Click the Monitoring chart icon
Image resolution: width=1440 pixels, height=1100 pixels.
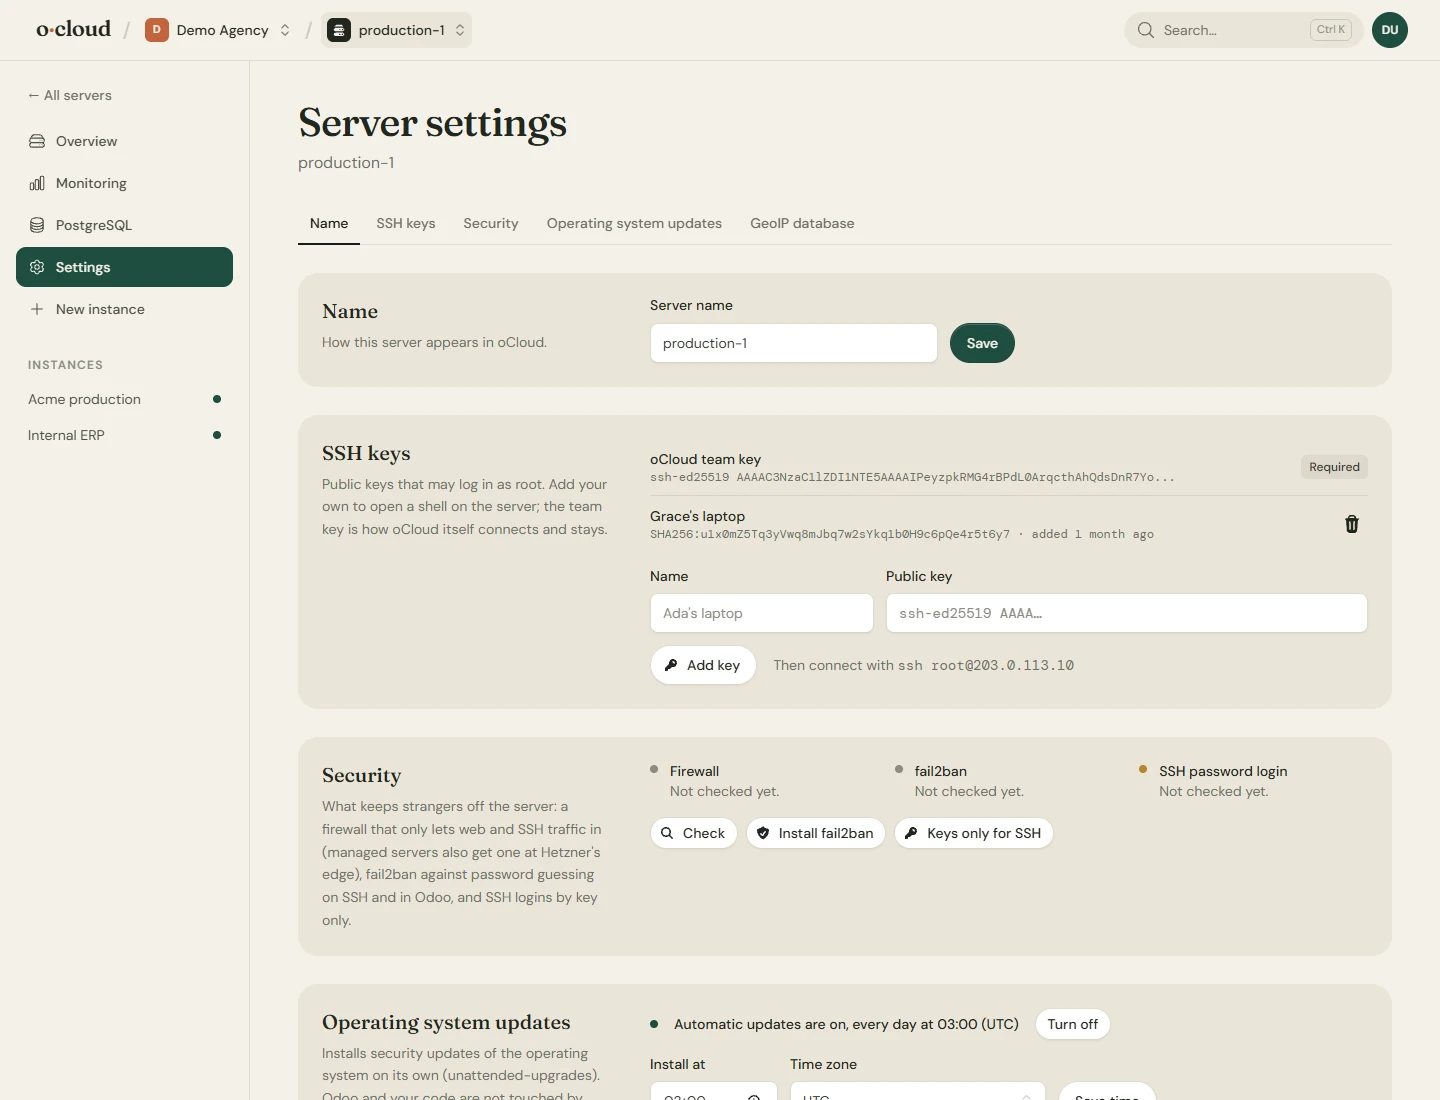[x=37, y=183]
